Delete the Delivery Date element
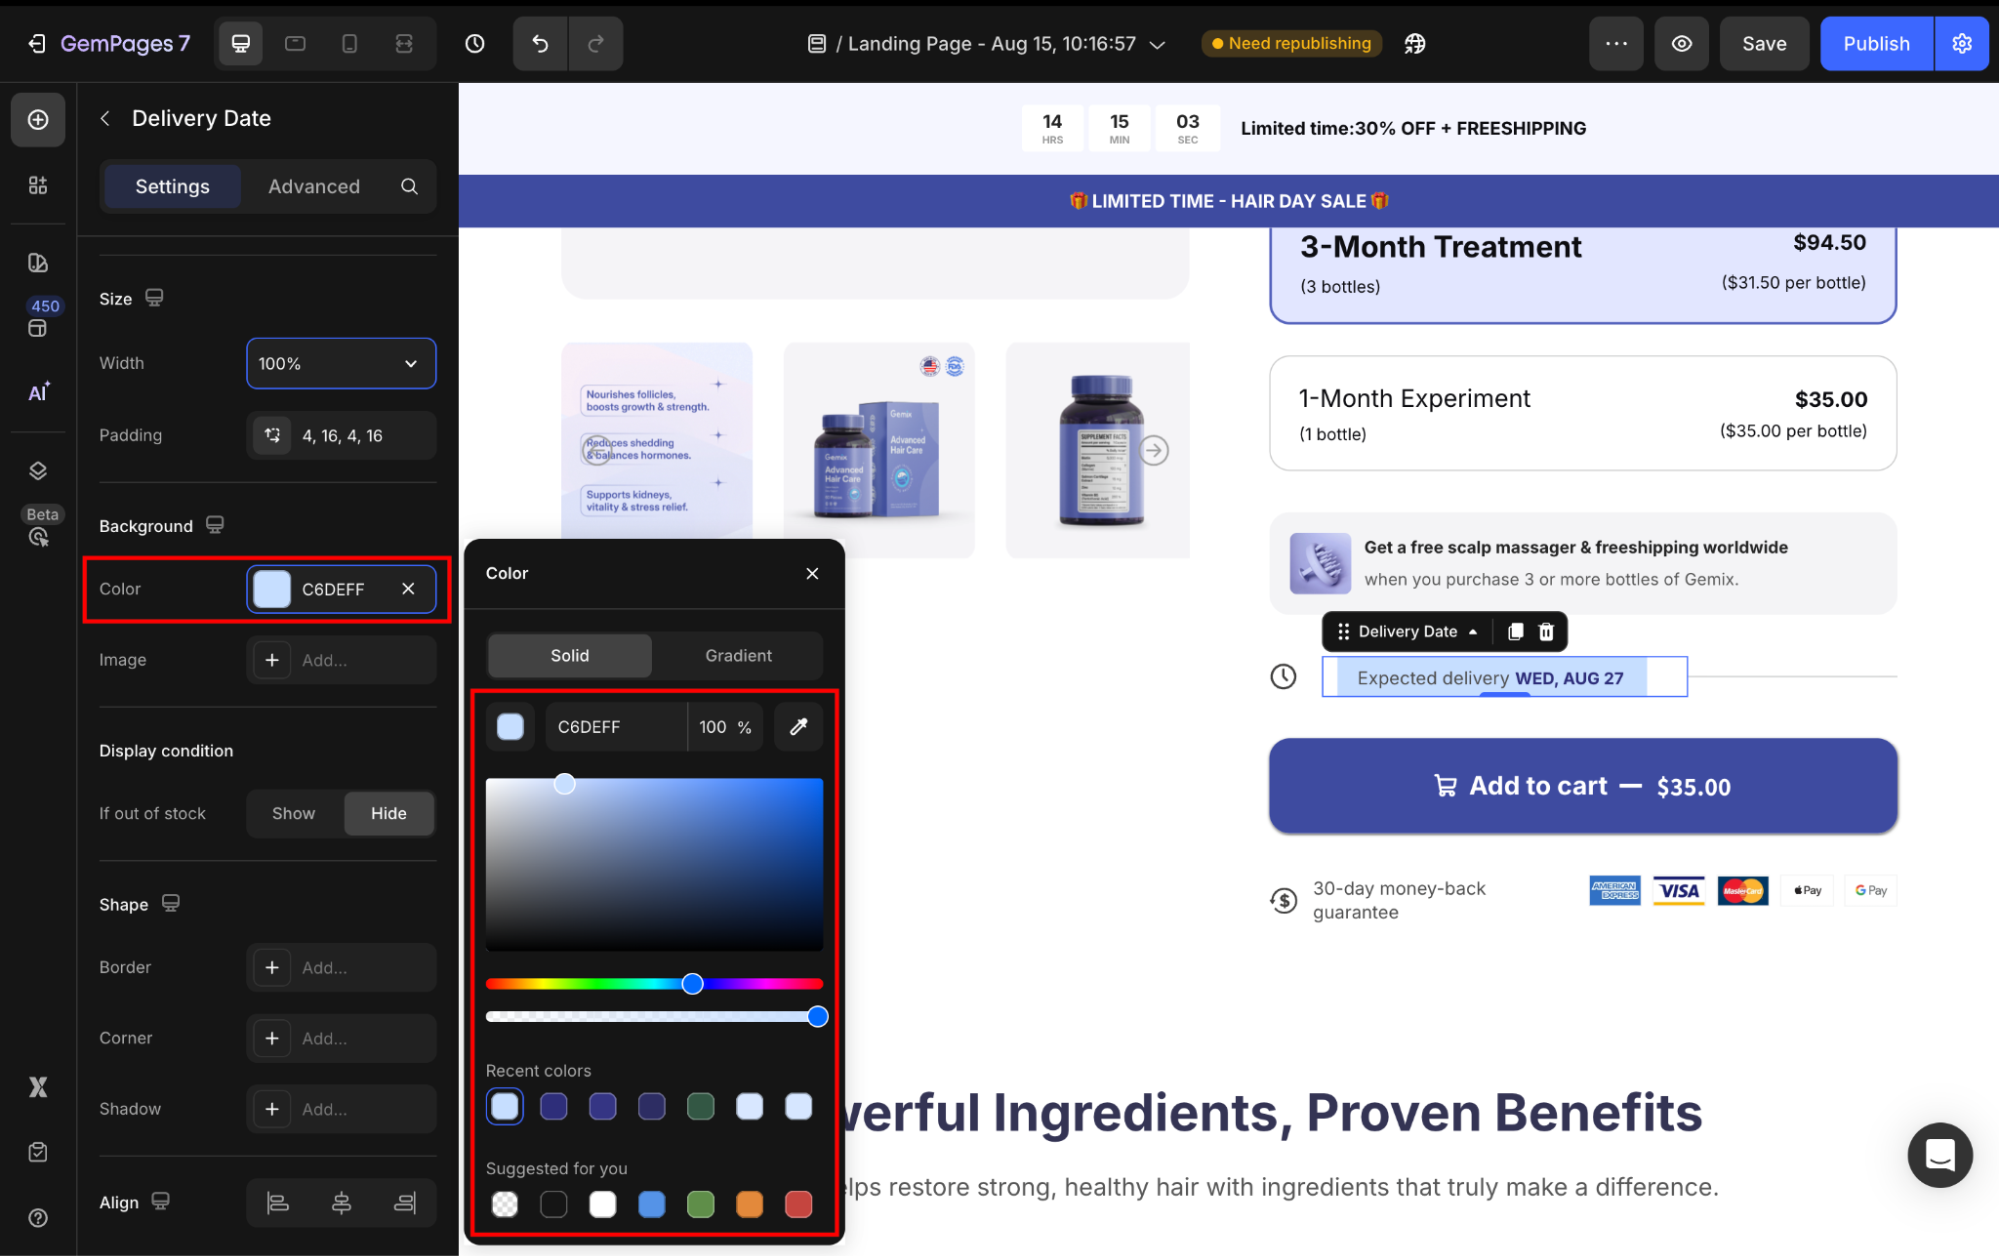This screenshot has width=1999, height=1257. (x=1546, y=632)
